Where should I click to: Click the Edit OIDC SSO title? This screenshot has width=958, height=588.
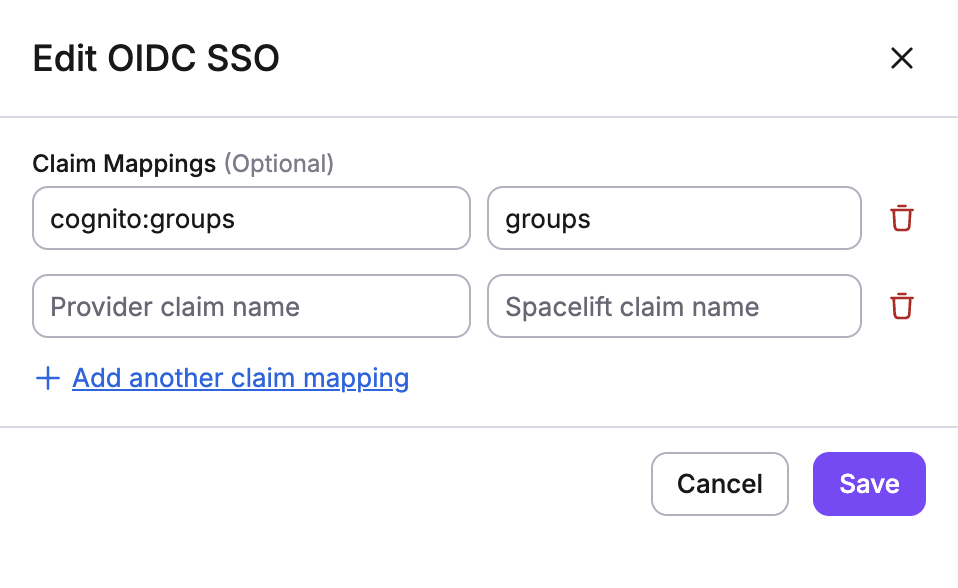click(155, 58)
